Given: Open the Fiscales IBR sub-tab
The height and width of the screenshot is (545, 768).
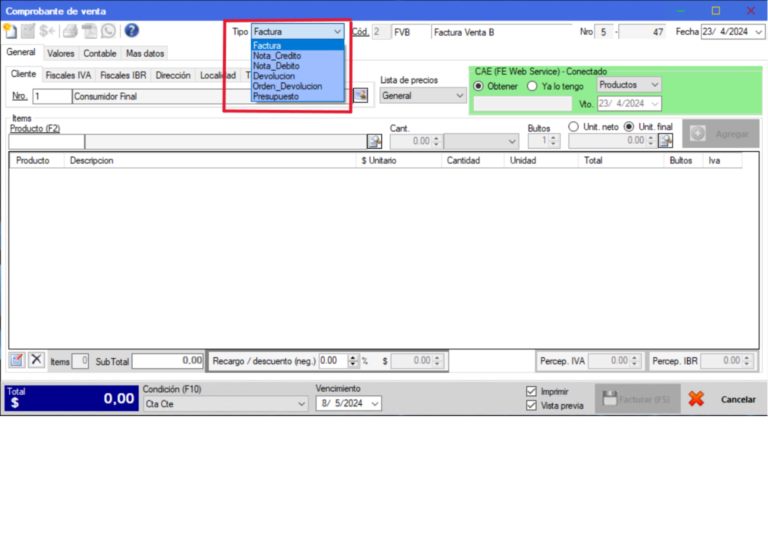Looking at the screenshot, I should [123, 75].
